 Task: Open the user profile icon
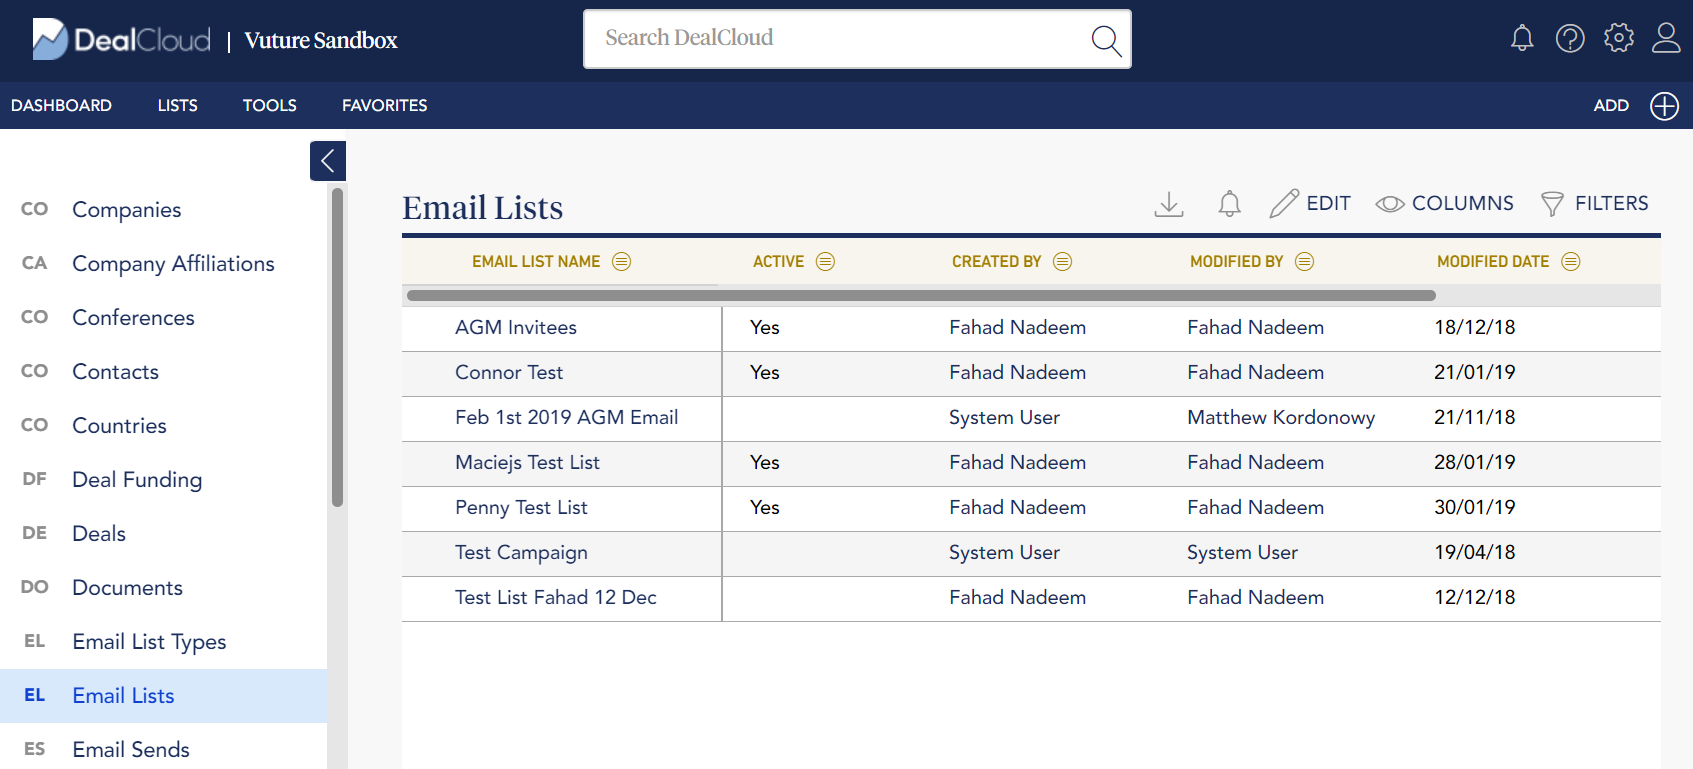tap(1666, 39)
